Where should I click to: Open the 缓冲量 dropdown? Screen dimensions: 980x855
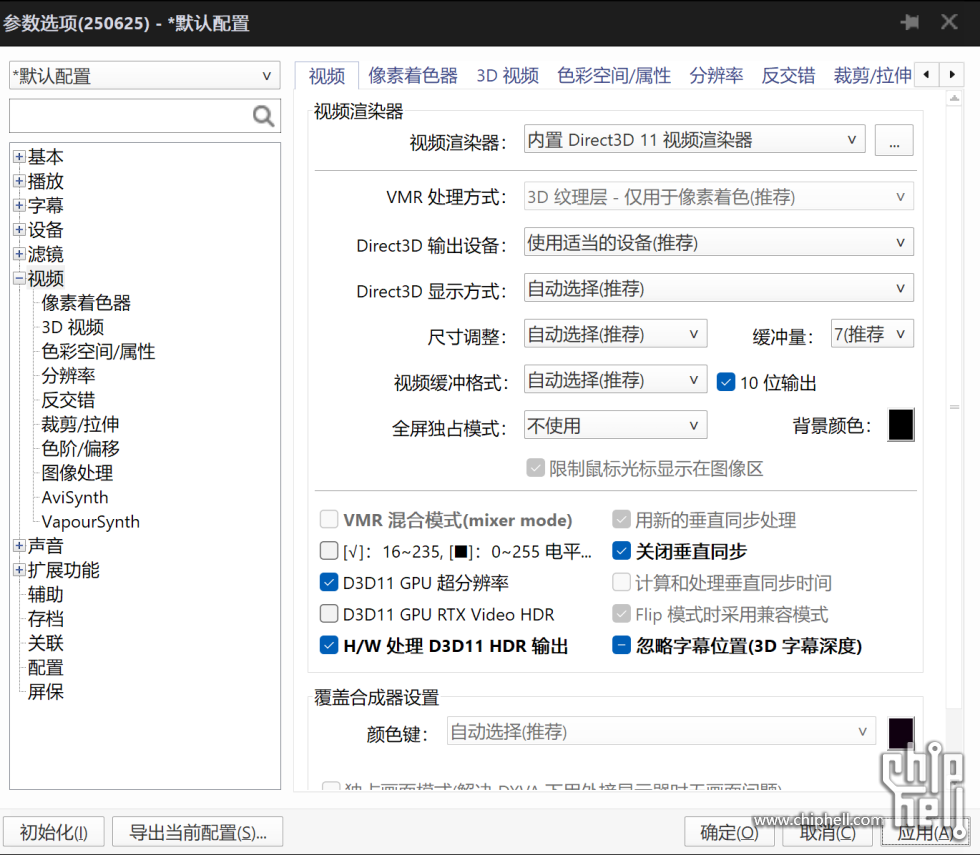click(872, 334)
